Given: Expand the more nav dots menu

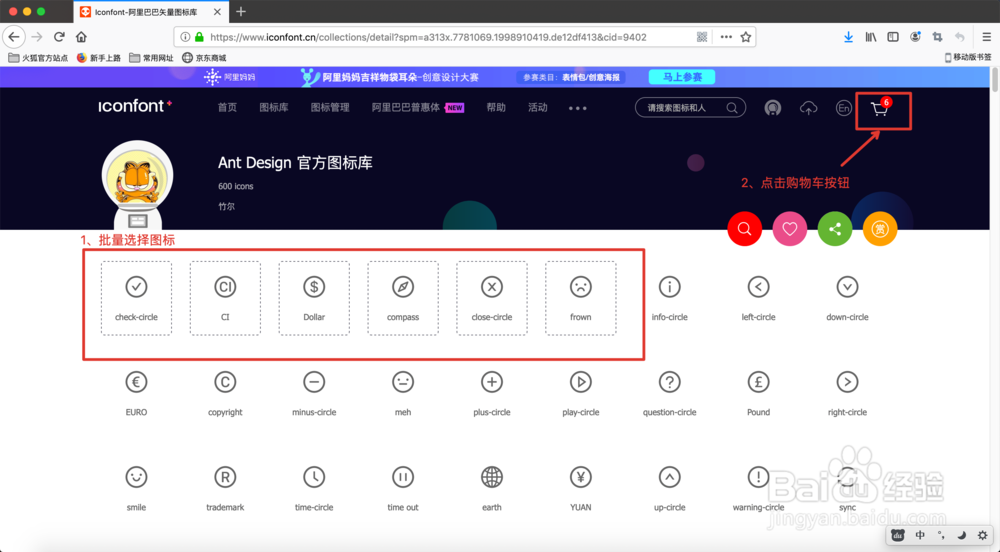Looking at the screenshot, I should coord(578,108).
